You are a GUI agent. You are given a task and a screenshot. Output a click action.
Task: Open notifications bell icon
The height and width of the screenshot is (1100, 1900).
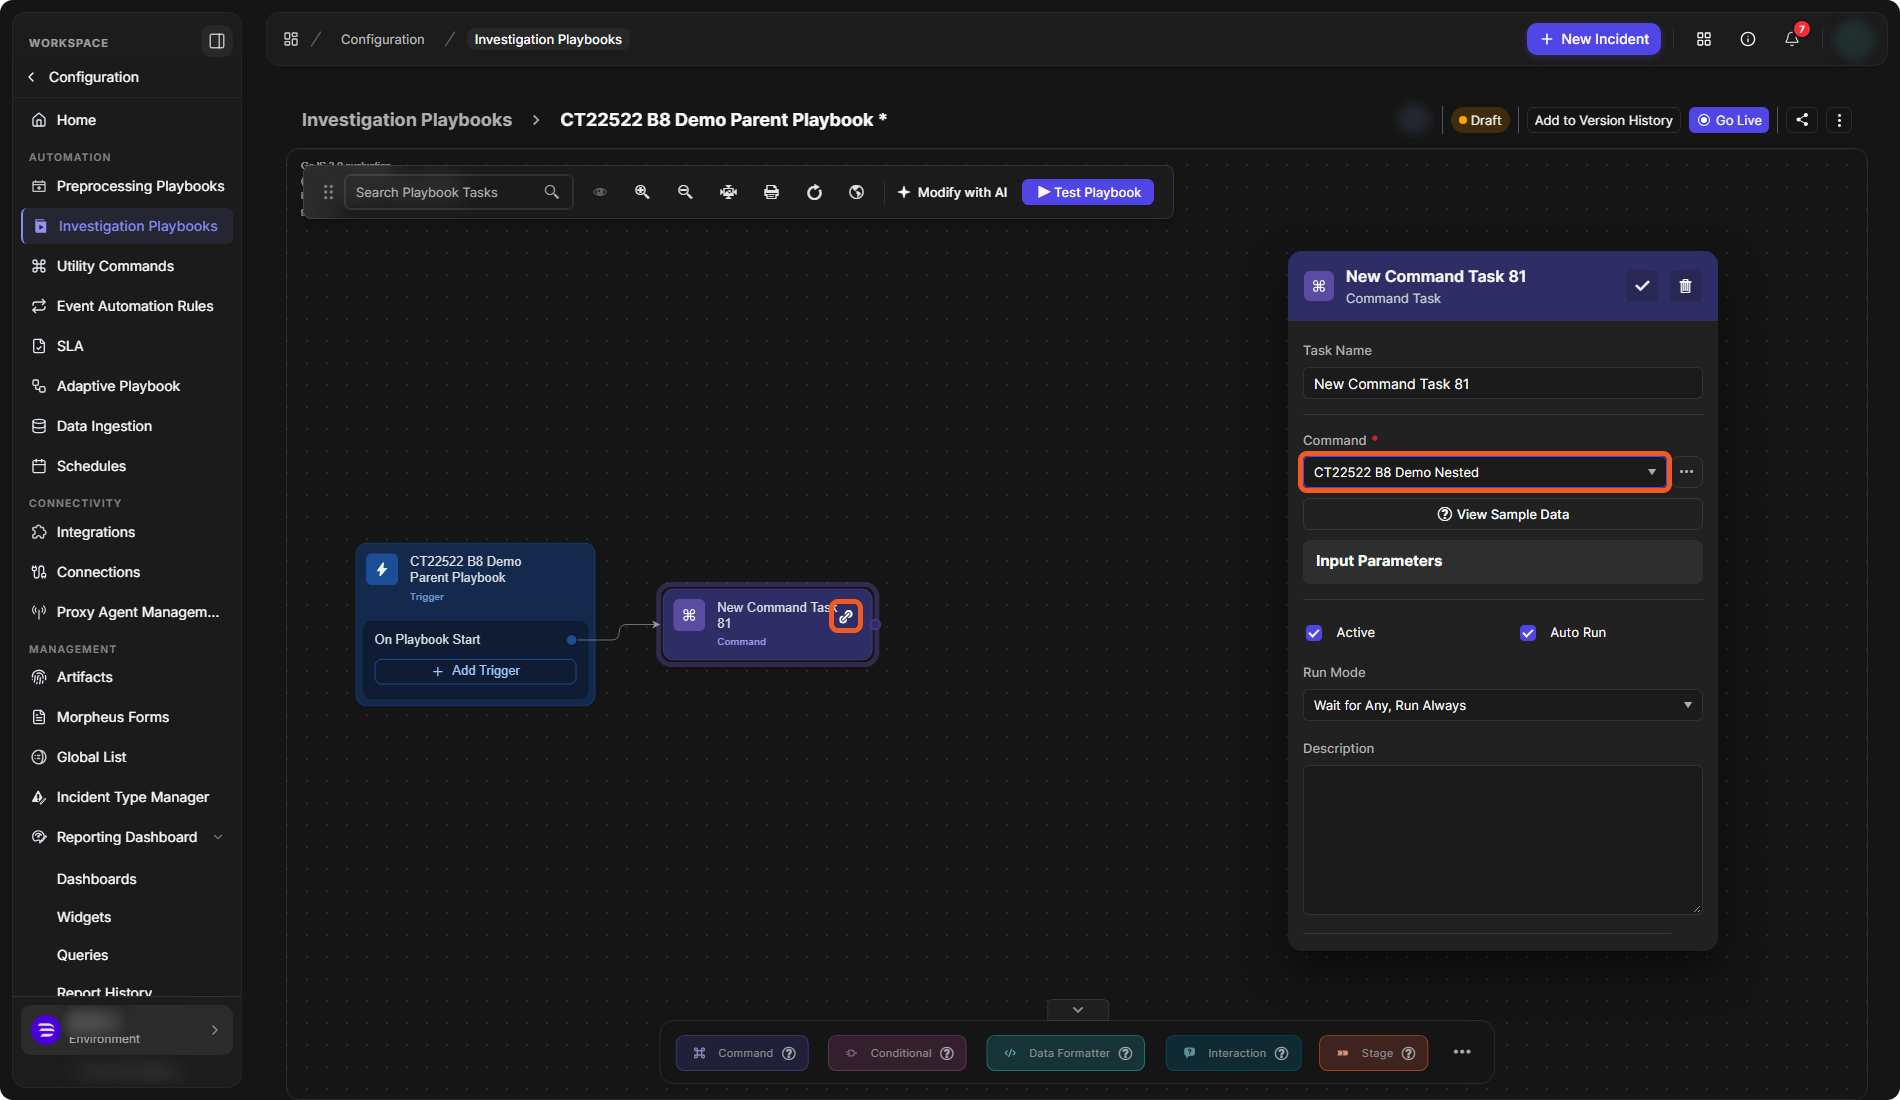[x=1792, y=39]
